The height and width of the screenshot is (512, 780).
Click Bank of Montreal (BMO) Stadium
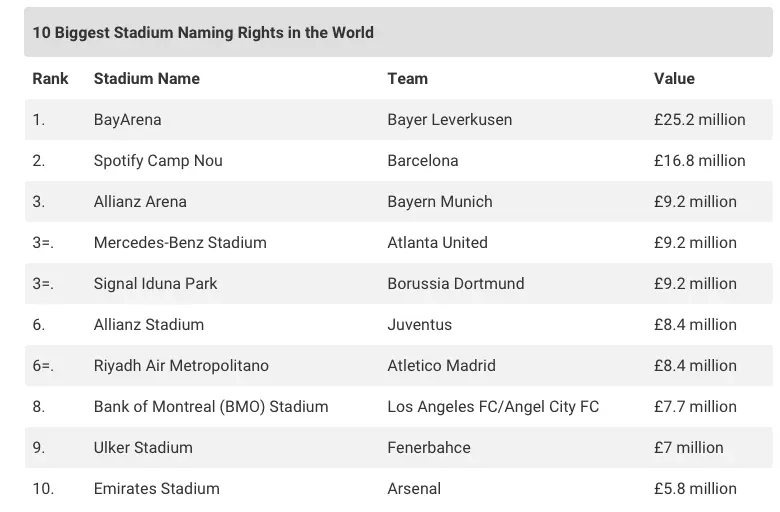pos(211,406)
